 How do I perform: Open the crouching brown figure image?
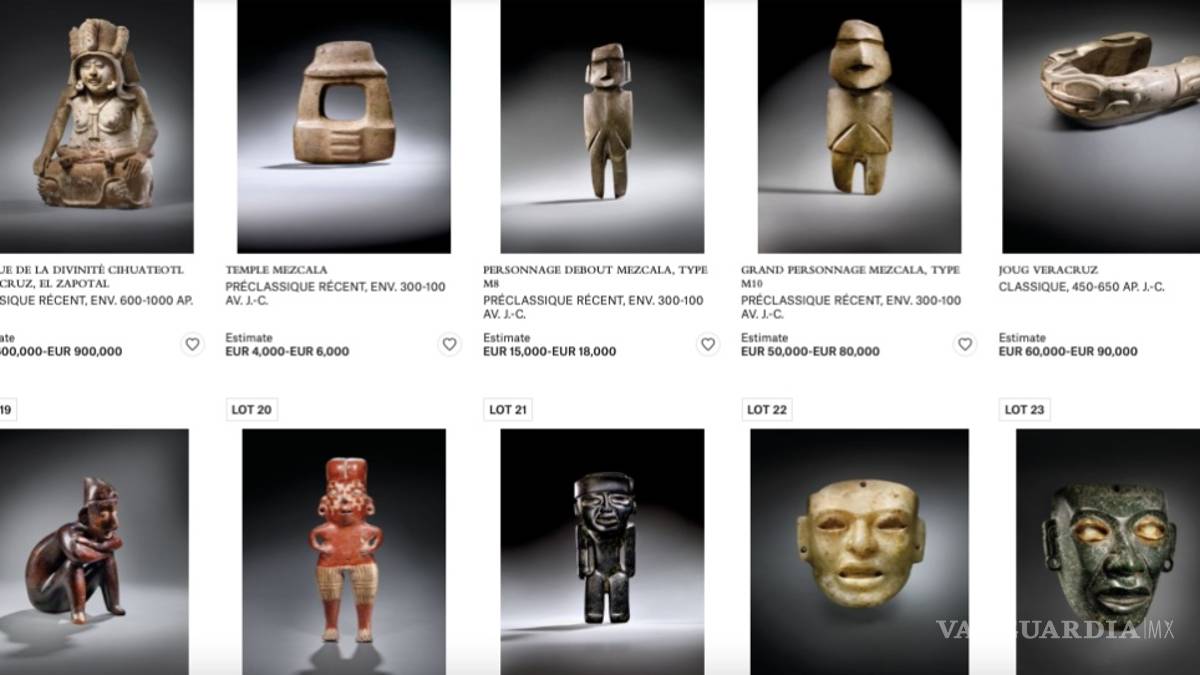(x=94, y=552)
